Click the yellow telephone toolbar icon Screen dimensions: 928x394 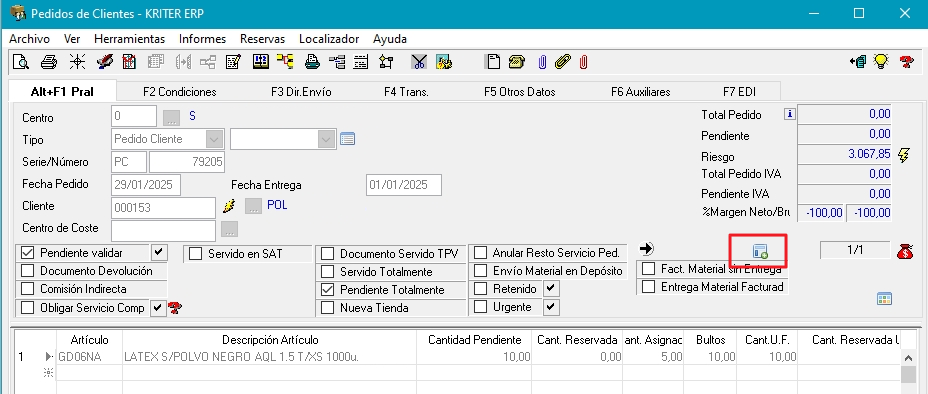point(517,62)
